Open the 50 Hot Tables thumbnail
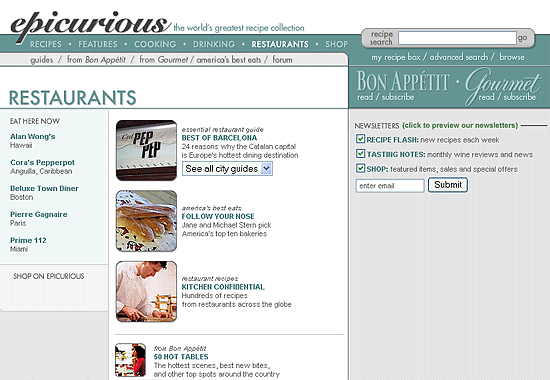 130,360
